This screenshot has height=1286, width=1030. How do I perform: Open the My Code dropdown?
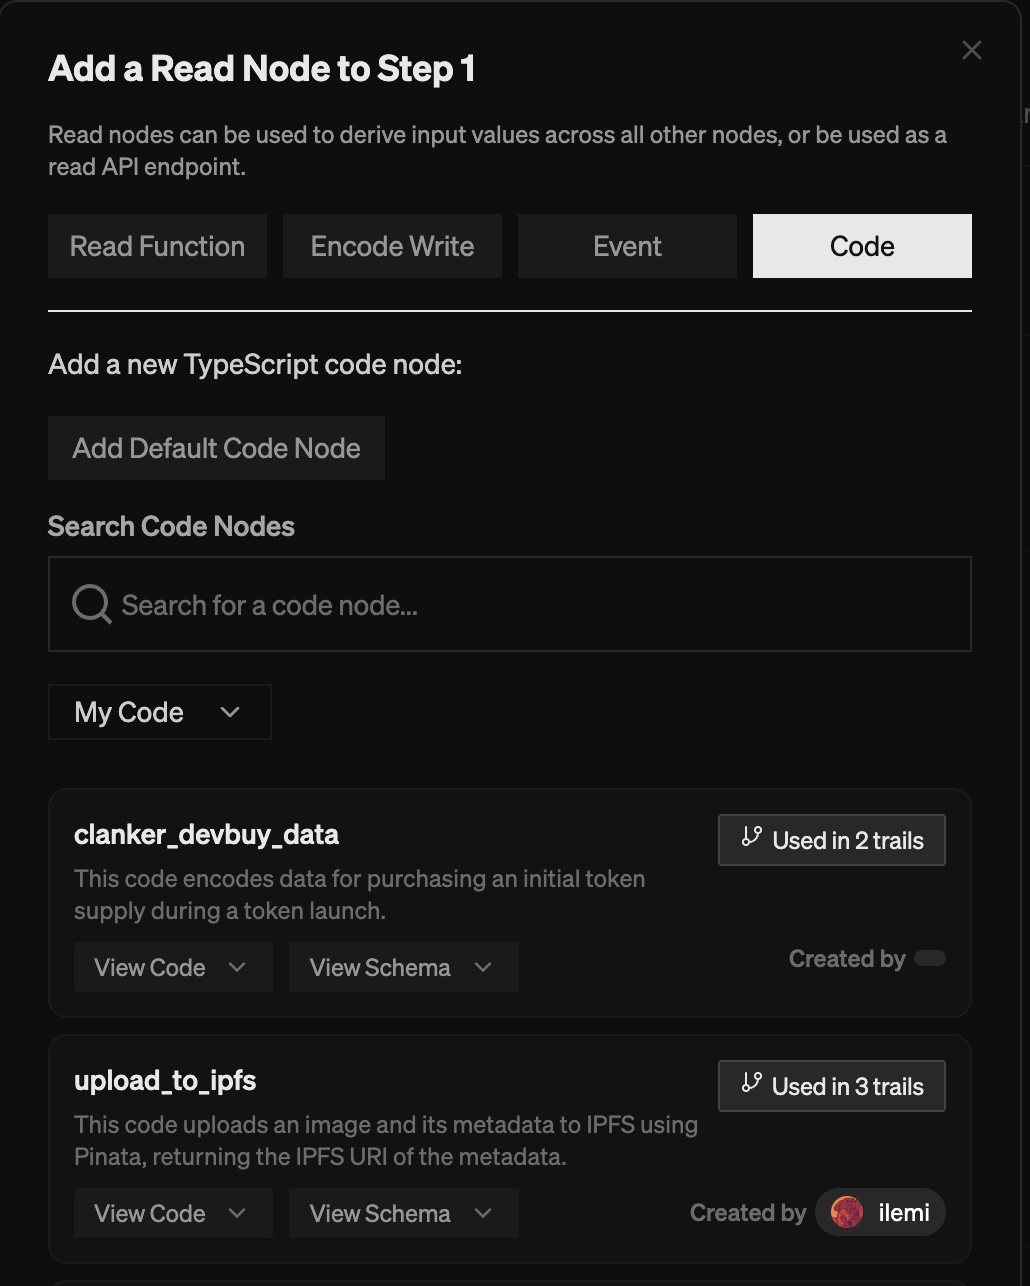pyautogui.click(x=159, y=712)
